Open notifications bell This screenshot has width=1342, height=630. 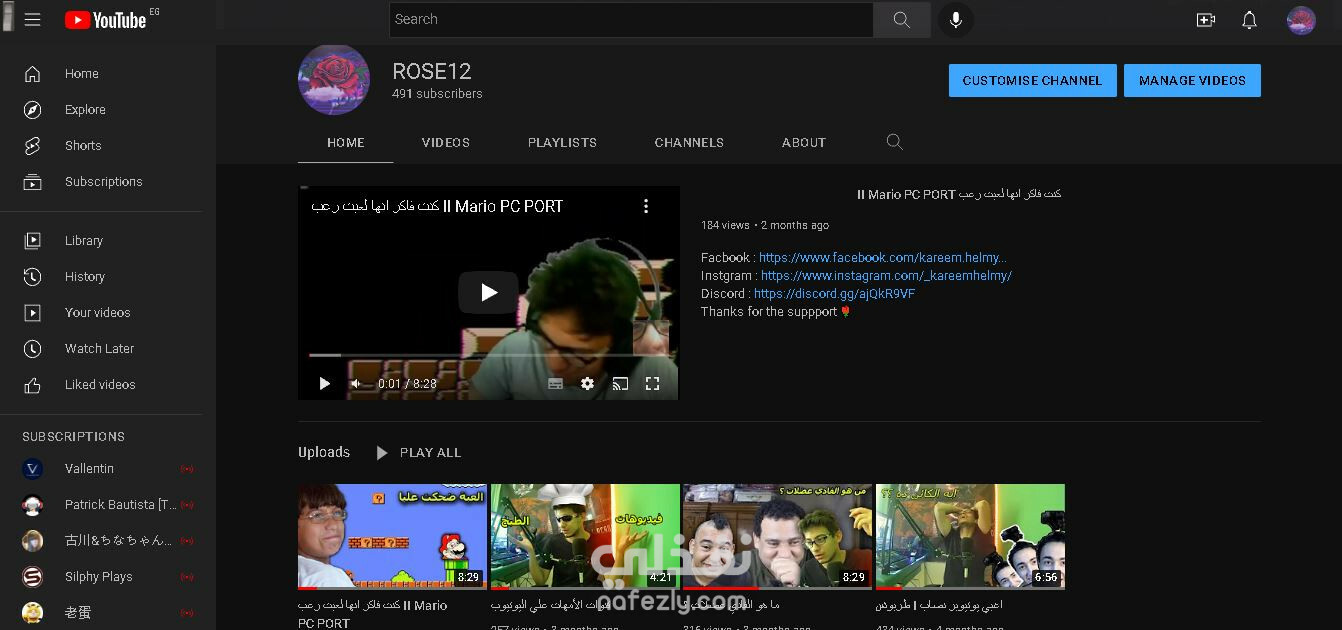[x=1249, y=20]
